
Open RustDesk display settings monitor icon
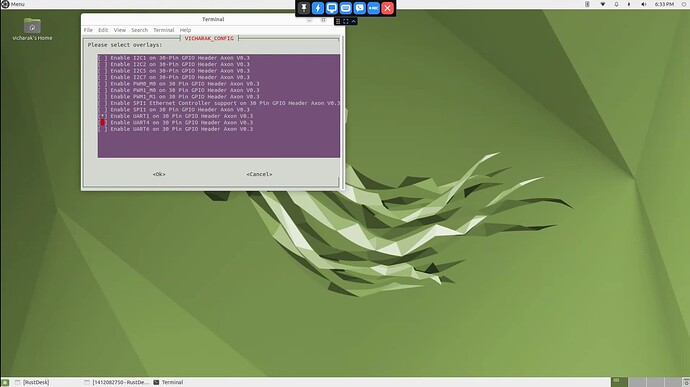[332, 8]
